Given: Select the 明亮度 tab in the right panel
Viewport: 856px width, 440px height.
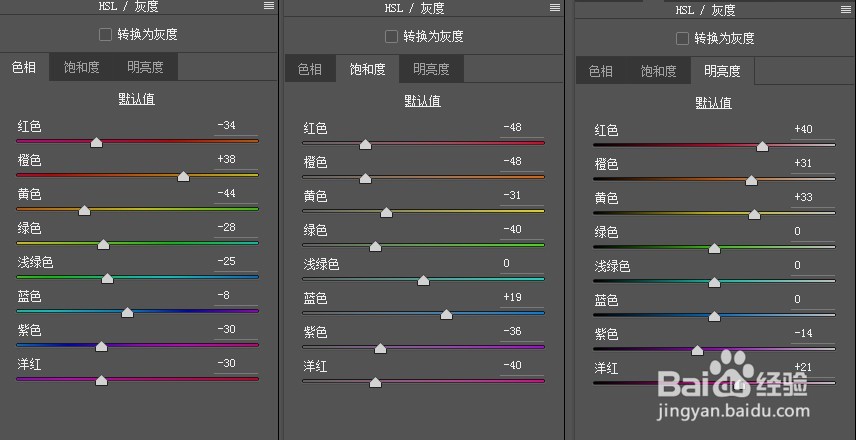Looking at the screenshot, I should pyautogui.click(x=722, y=71).
